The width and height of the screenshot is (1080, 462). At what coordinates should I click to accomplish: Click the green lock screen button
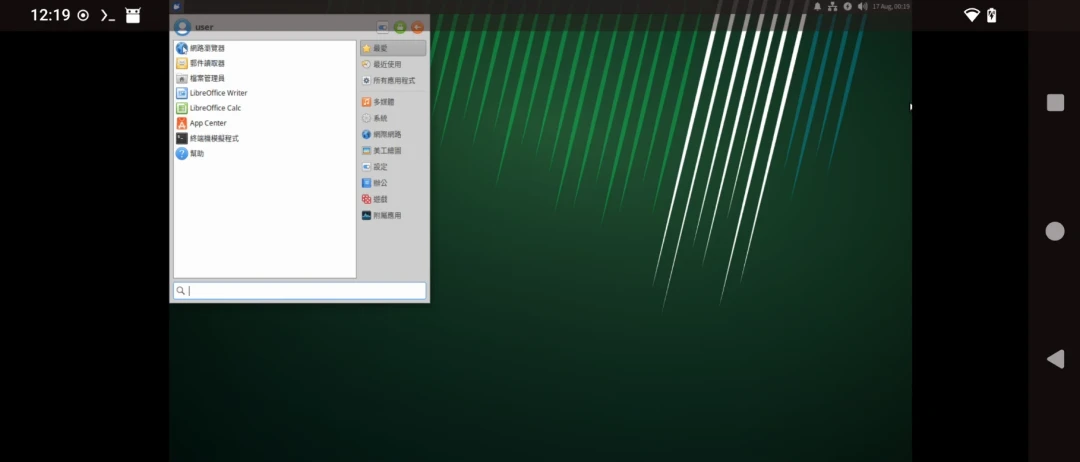click(x=400, y=27)
